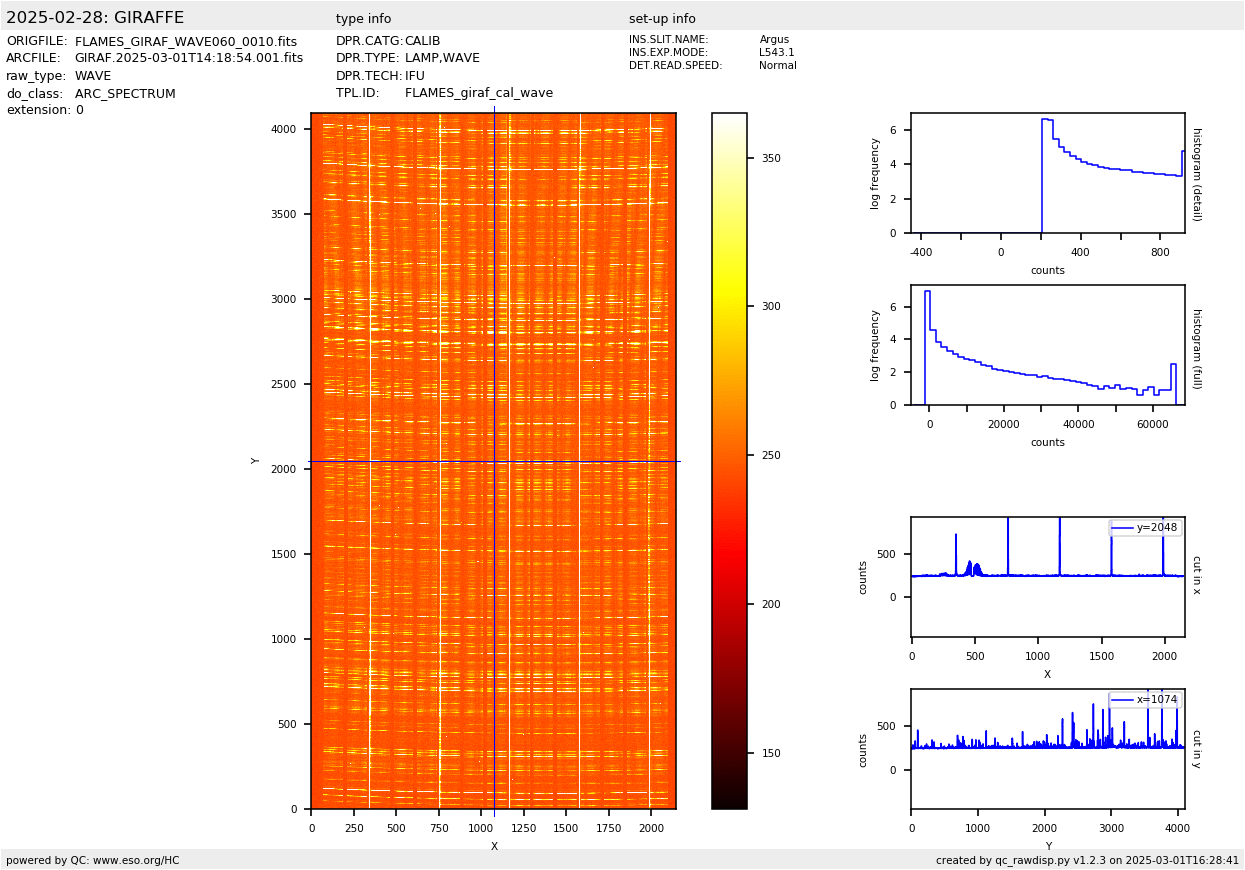Image resolution: width=1245 pixels, height=870 pixels.
Task: Click the qc_rawdisp.py creation note in the footer
Action: pyautogui.click(x=1087, y=860)
